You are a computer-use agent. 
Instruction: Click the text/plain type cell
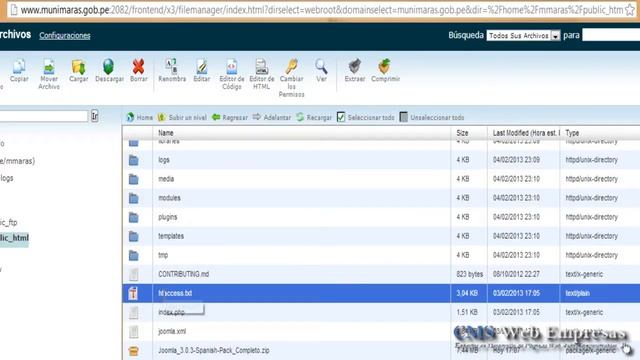578,293
